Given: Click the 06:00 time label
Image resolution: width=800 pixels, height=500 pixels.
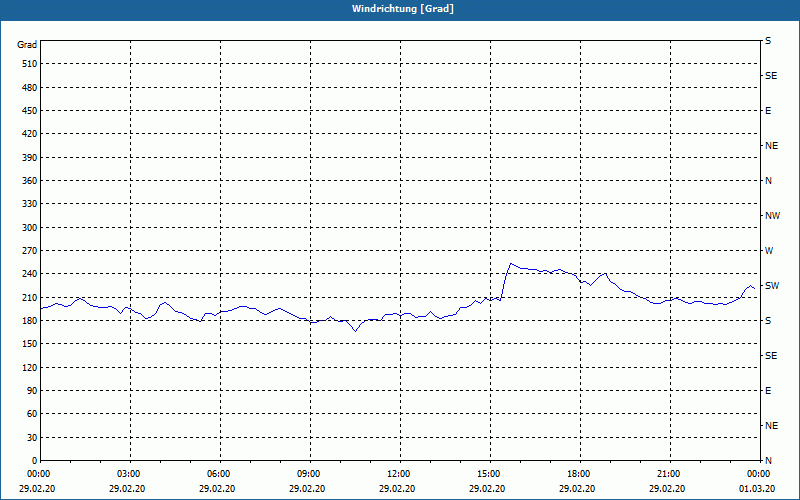Looking at the screenshot, I should click(219, 474).
